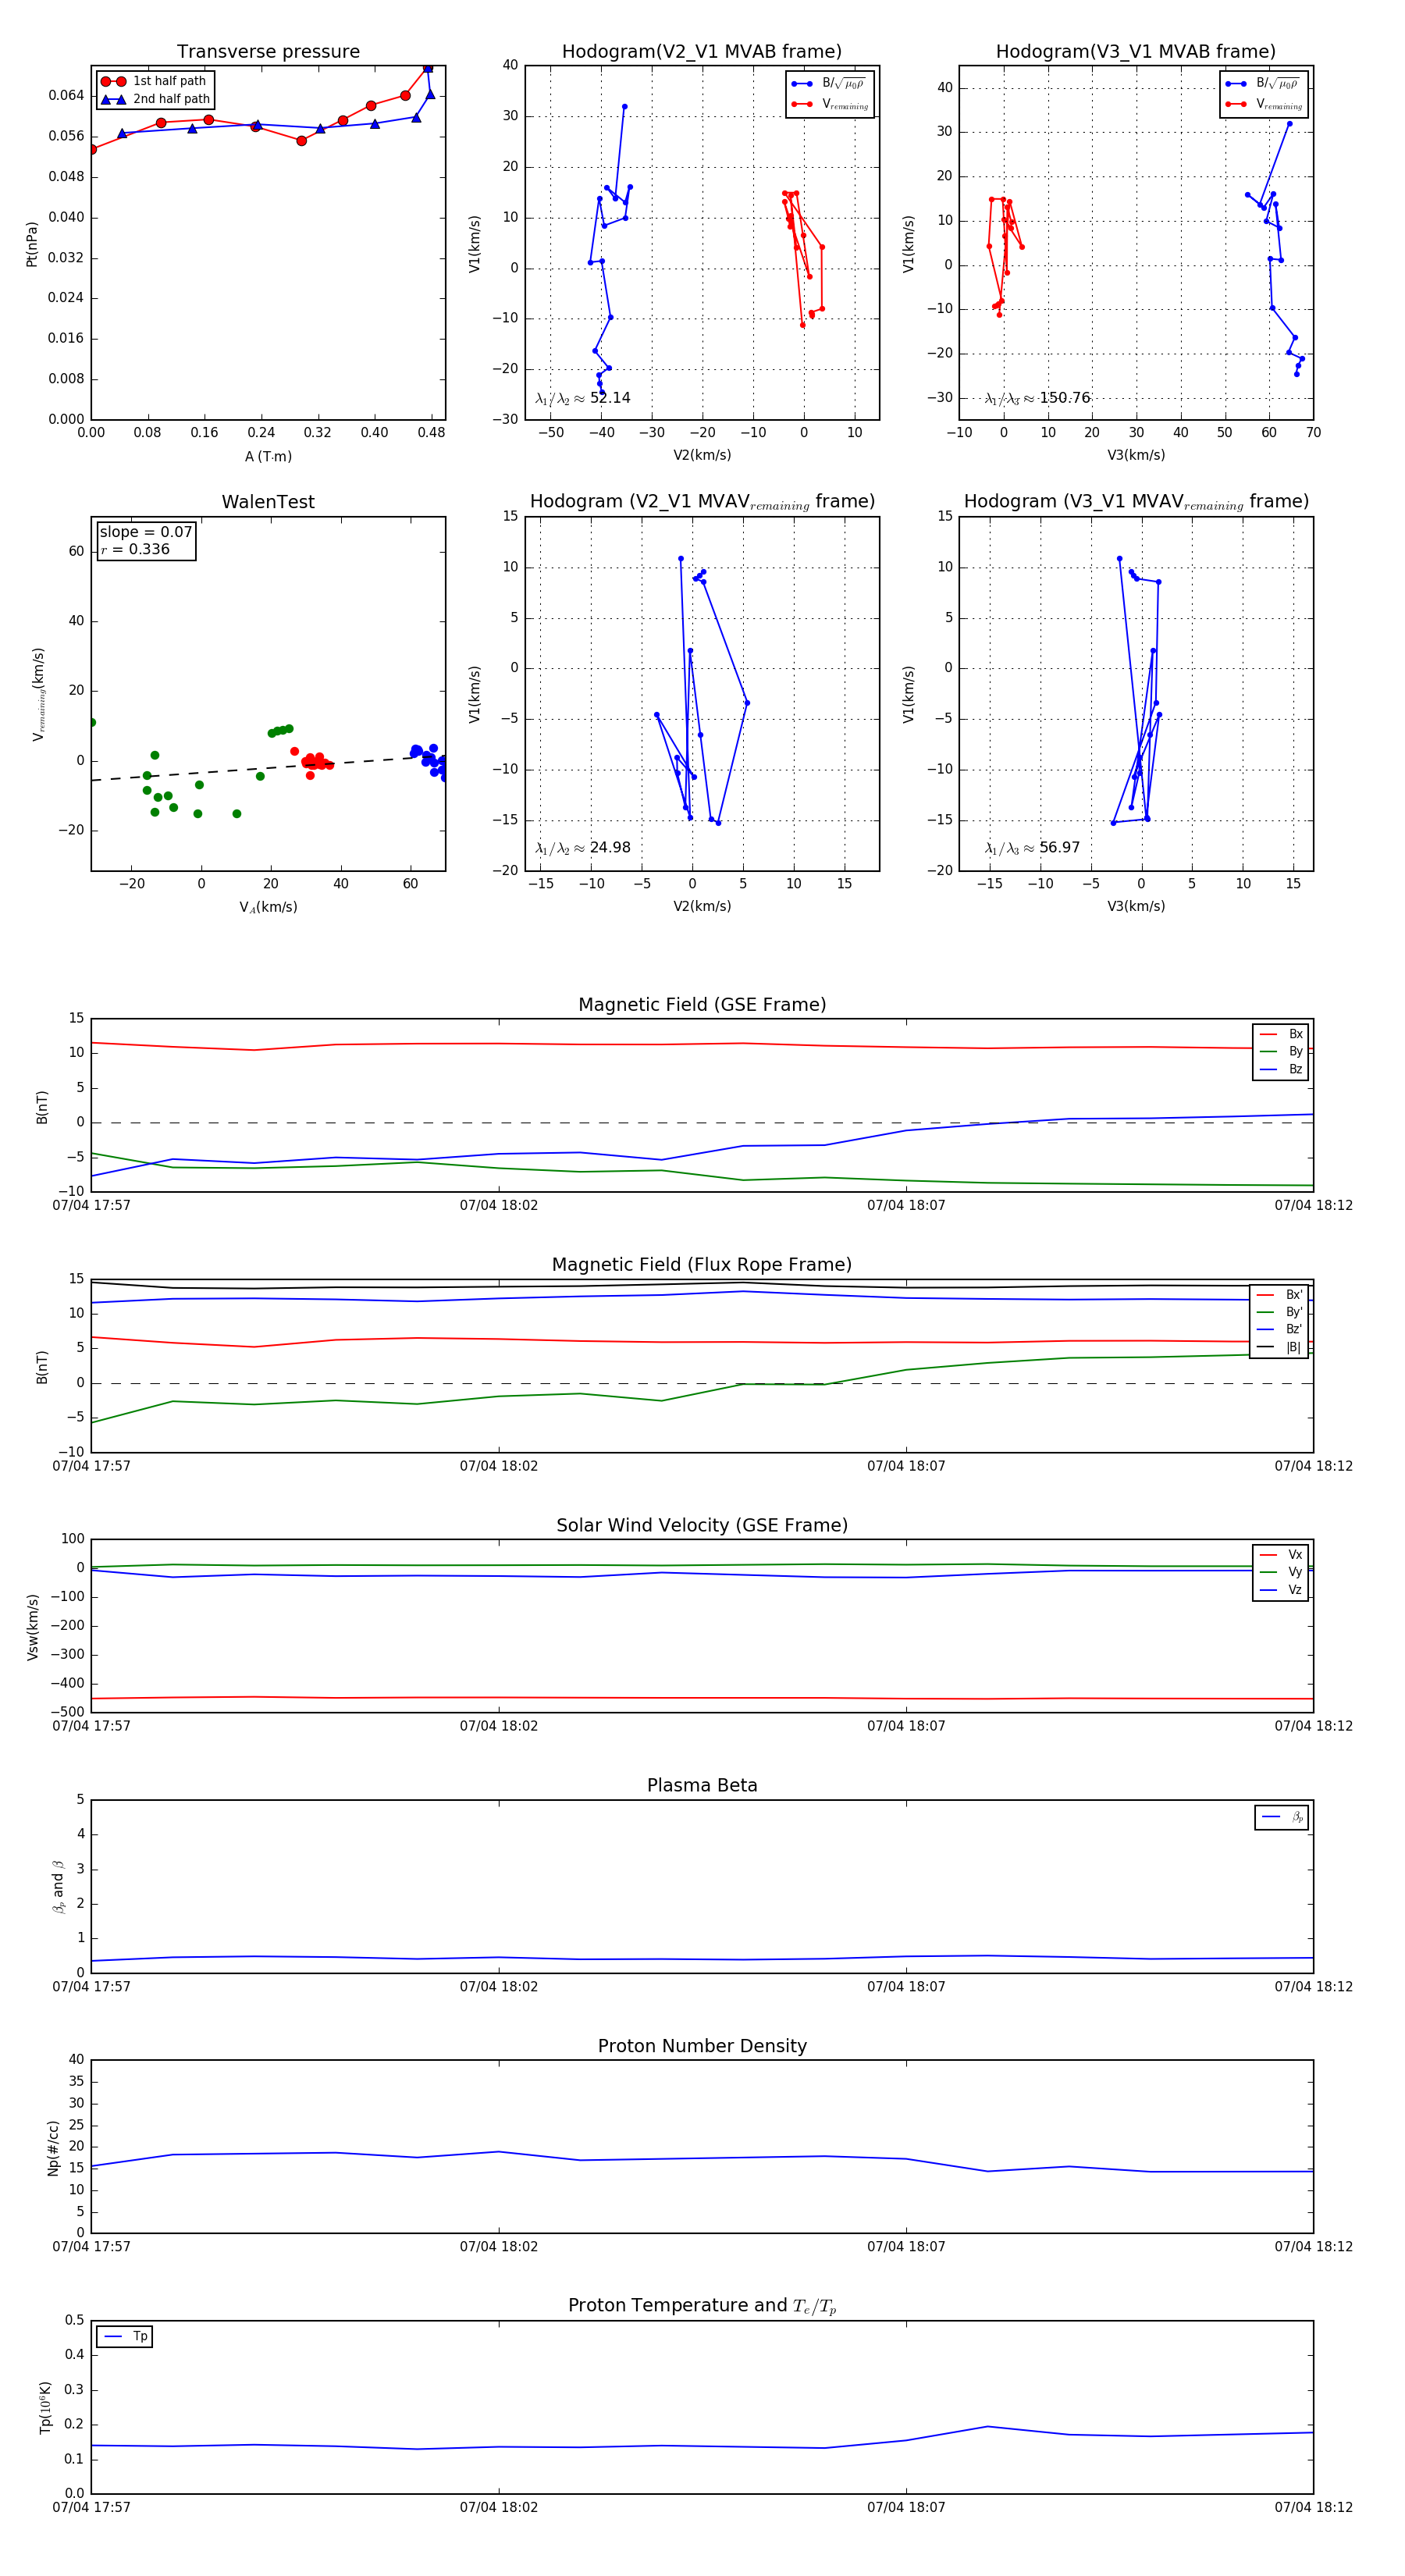Click "07/04 18:07" tick under Plasma Beta plot
Viewport: 1405px width, 2576px height.
pyautogui.click(x=906, y=1986)
